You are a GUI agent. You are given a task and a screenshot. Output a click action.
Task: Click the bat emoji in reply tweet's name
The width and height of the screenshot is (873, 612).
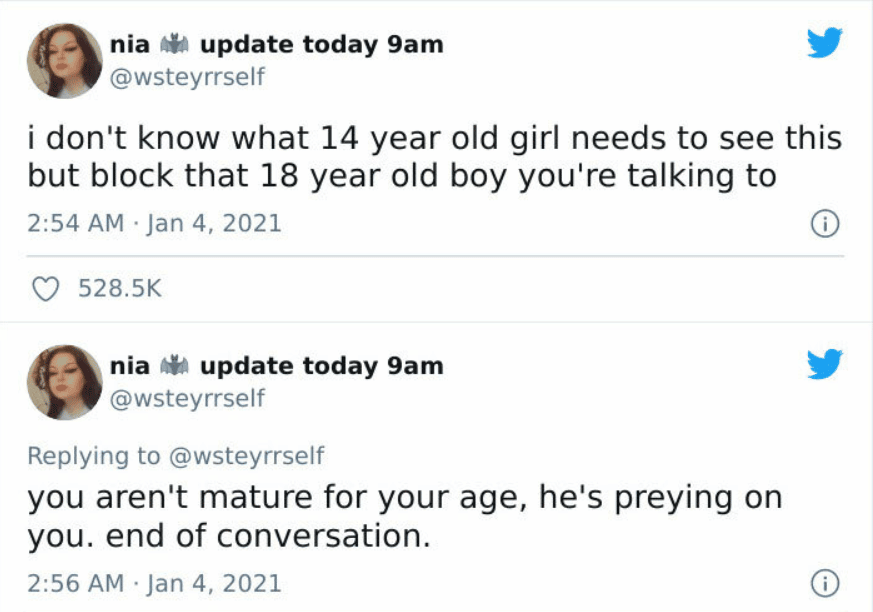pos(174,366)
